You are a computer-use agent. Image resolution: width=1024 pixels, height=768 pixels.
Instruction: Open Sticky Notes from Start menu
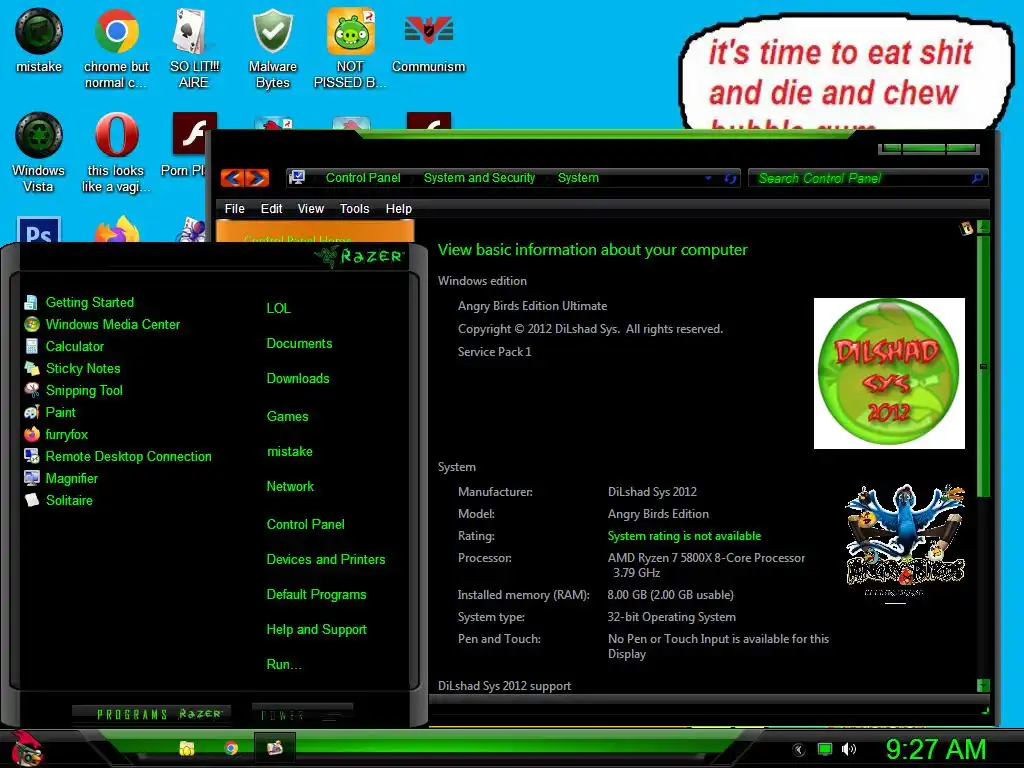72,368
